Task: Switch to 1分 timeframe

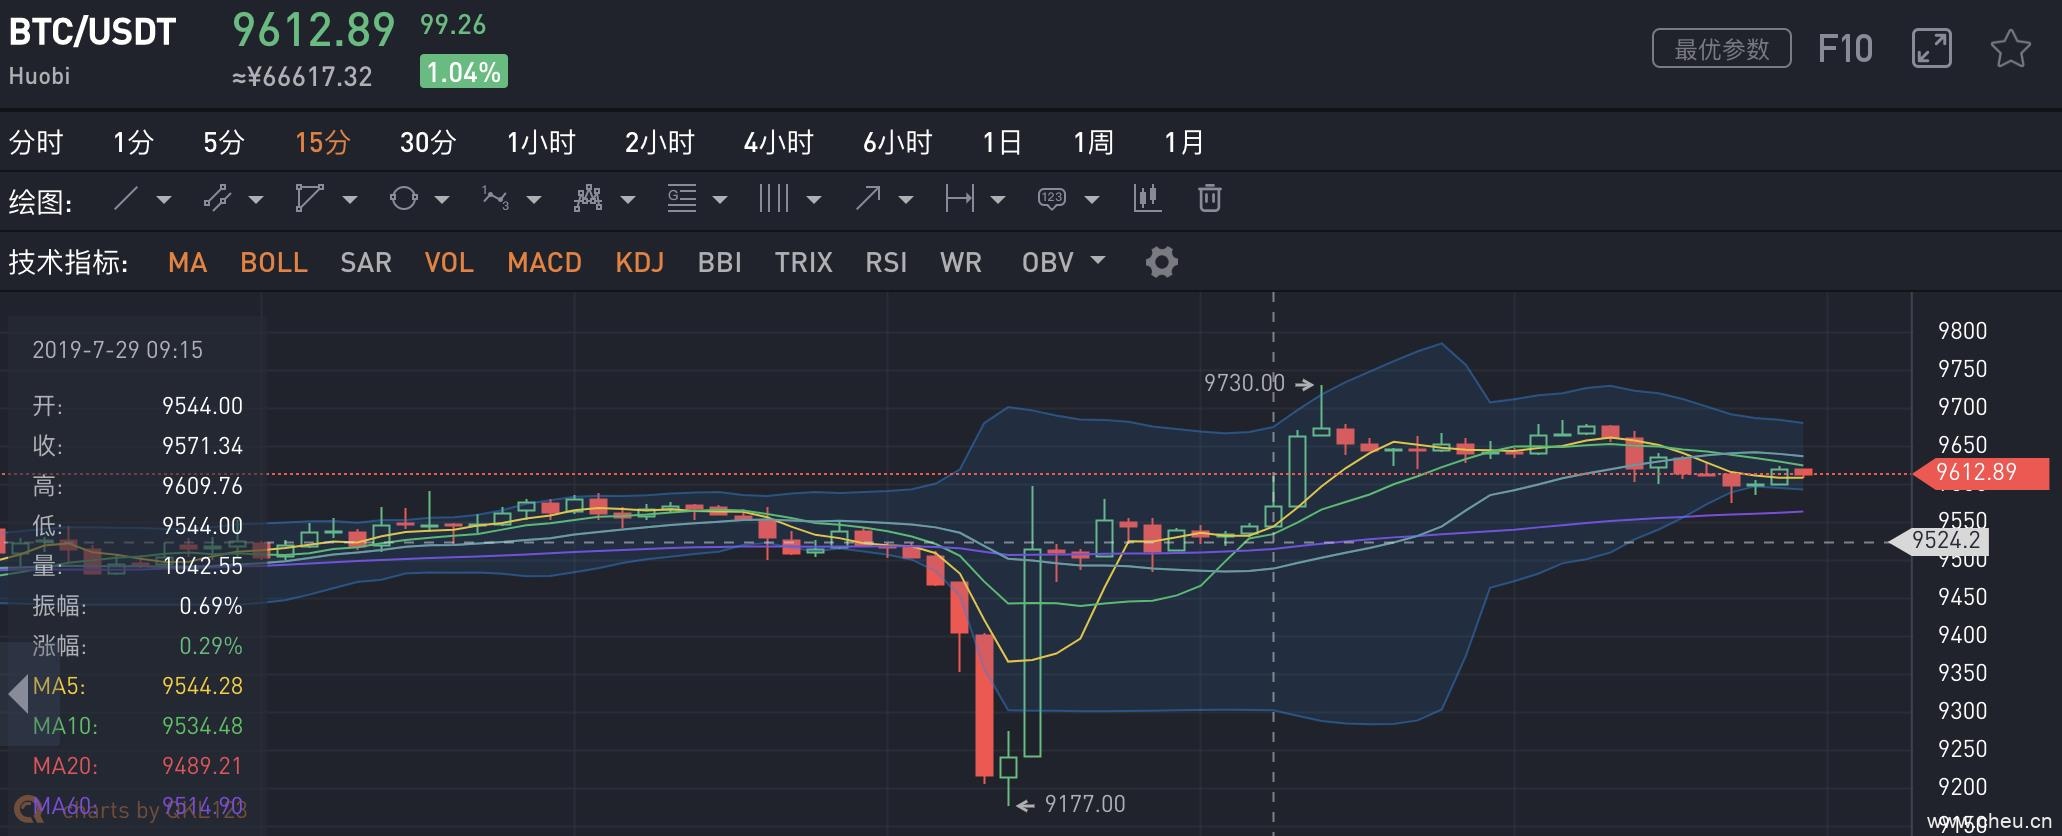Action: [x=133, y=142]
